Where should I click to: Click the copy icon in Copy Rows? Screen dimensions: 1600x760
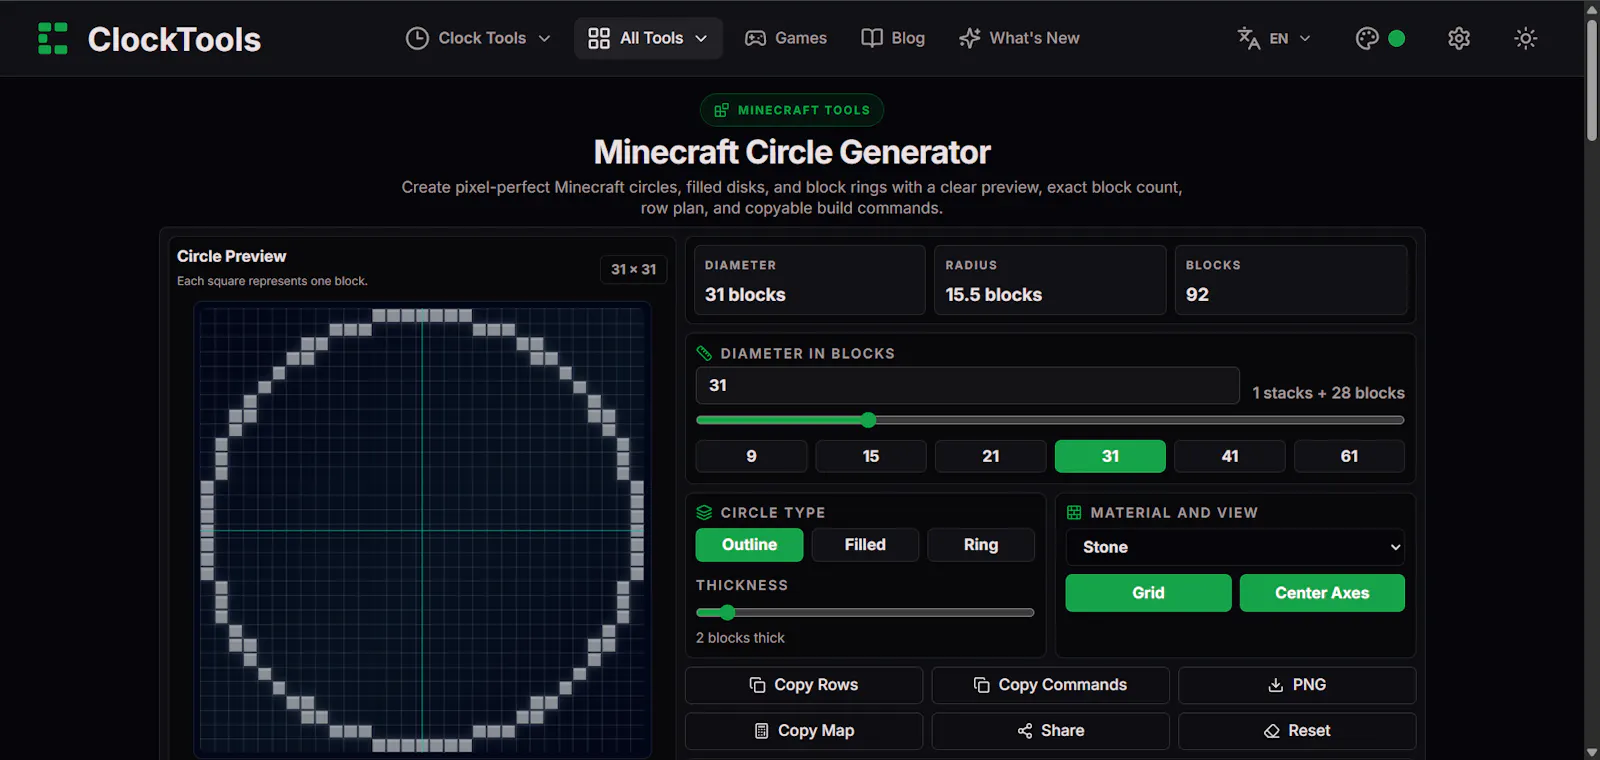(x=757, y=685)
